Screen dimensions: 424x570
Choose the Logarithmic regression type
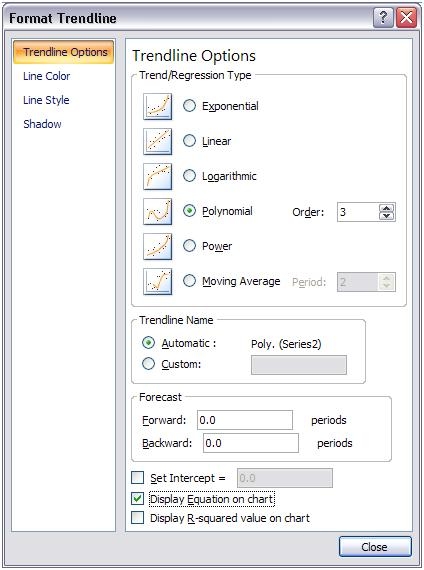[189, 176]
